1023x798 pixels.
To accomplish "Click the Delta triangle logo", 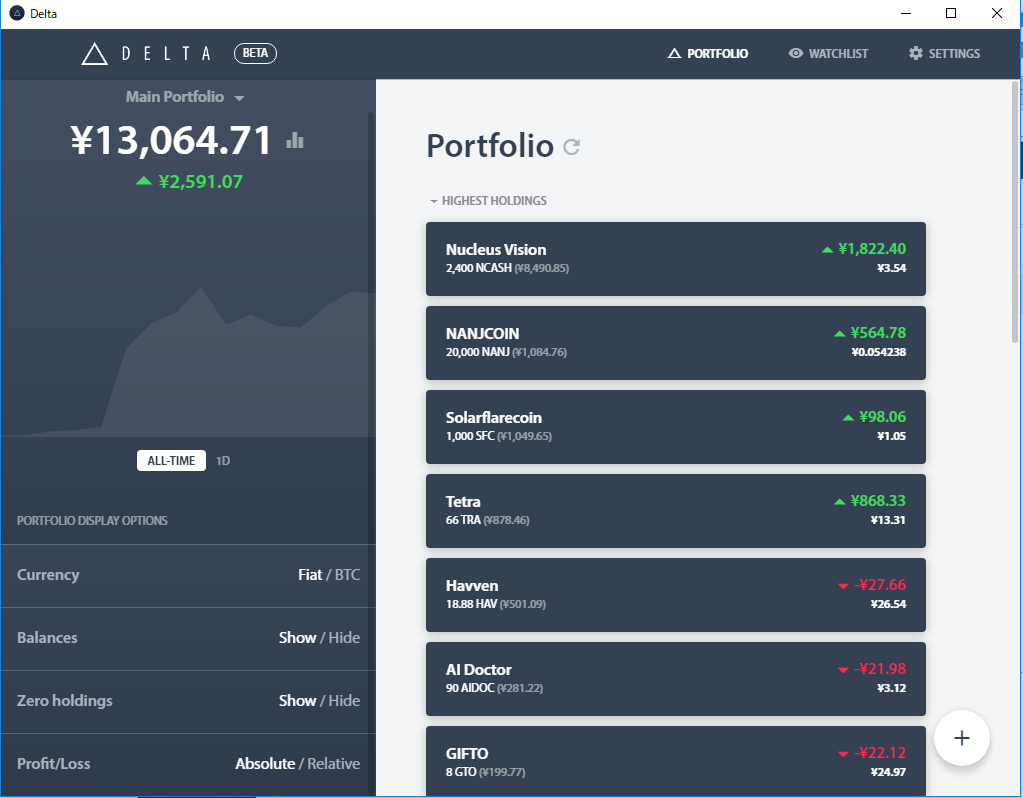I will pos(92,53).
